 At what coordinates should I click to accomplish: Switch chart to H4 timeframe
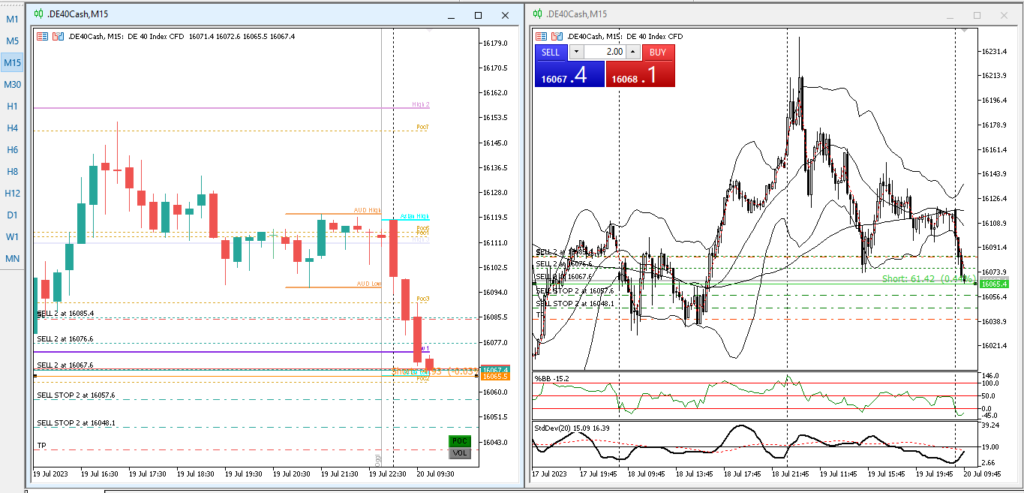point(12,128)
